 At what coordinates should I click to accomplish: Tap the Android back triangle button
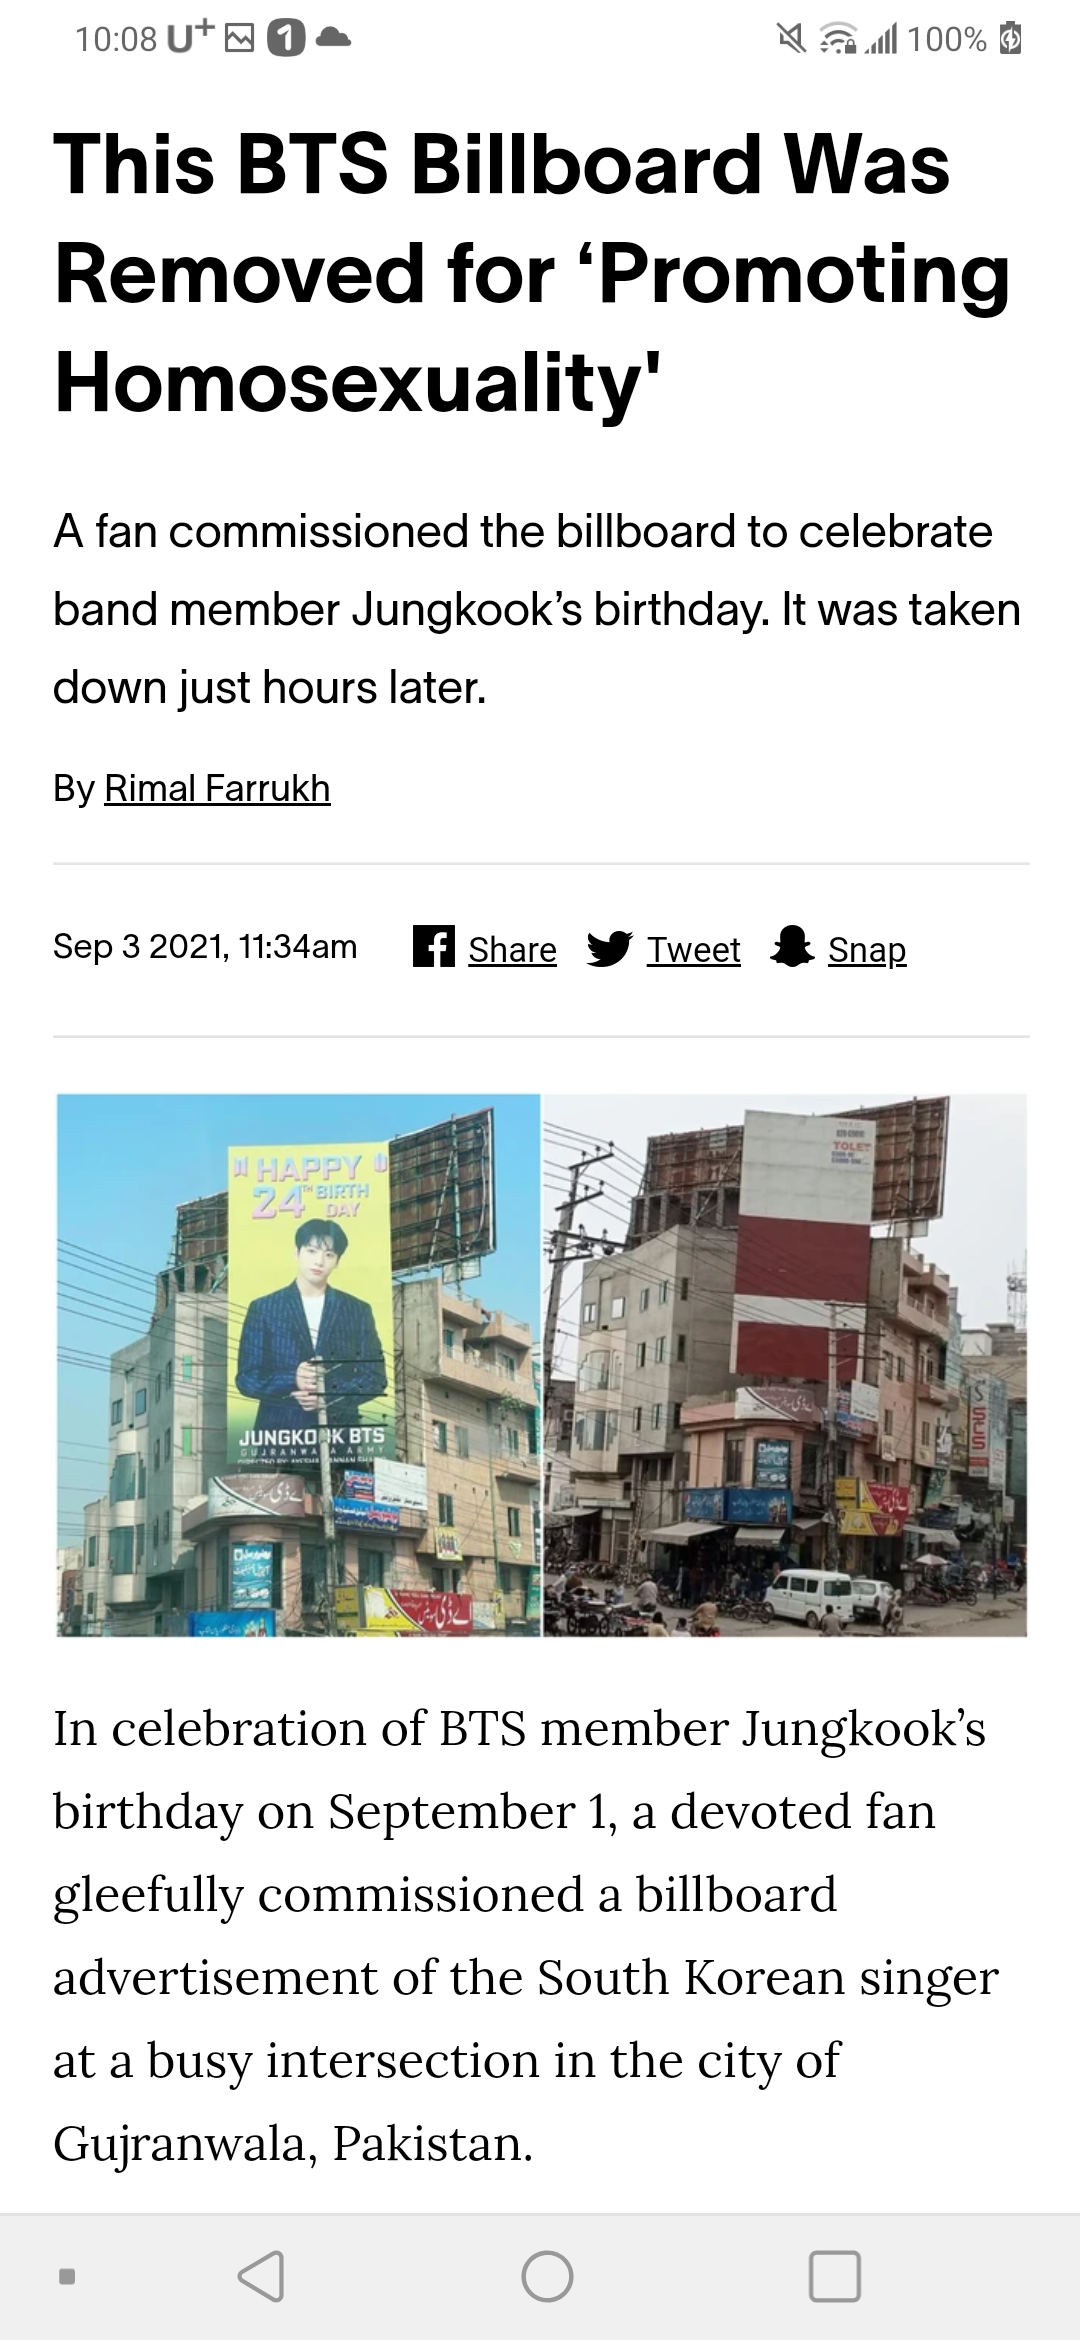tap(262, 2276)
